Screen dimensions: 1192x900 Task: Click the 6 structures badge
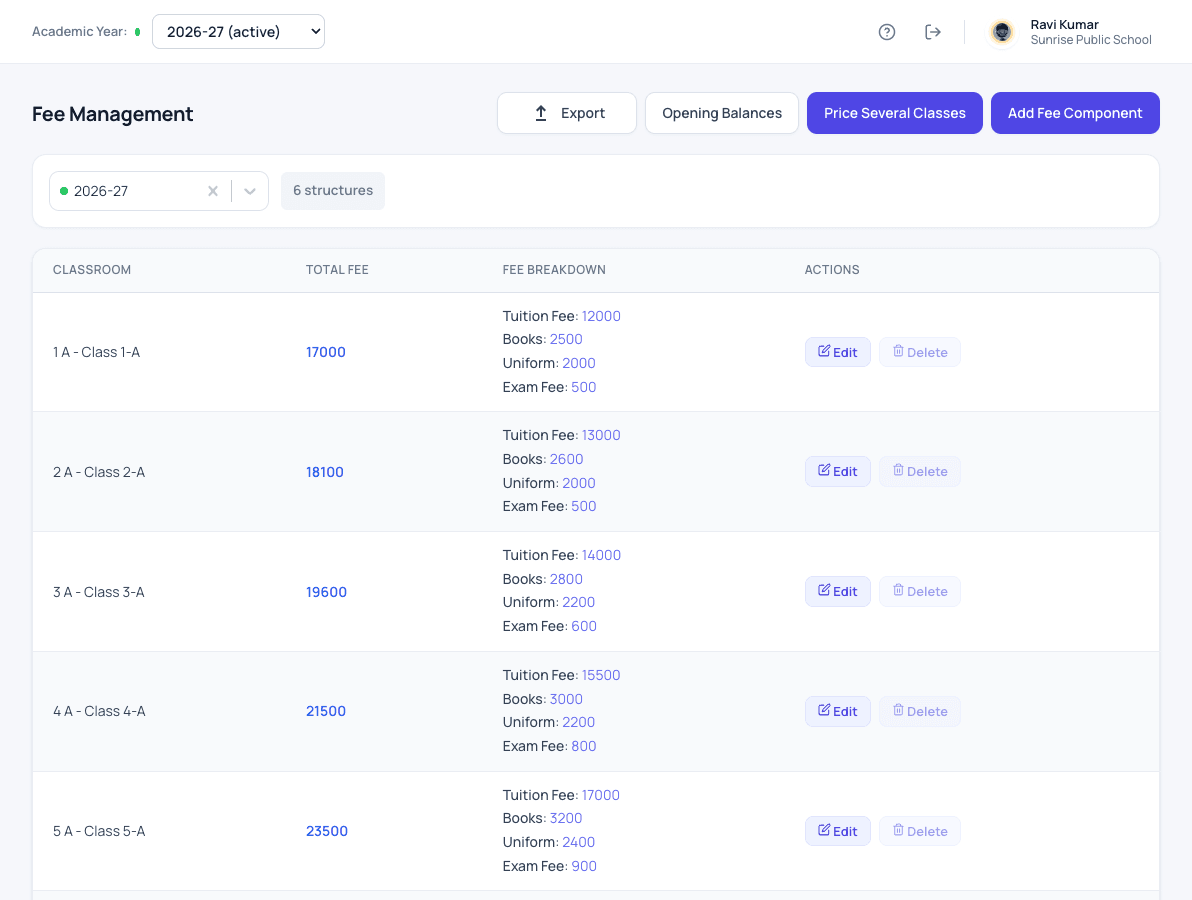coord(333,191)
